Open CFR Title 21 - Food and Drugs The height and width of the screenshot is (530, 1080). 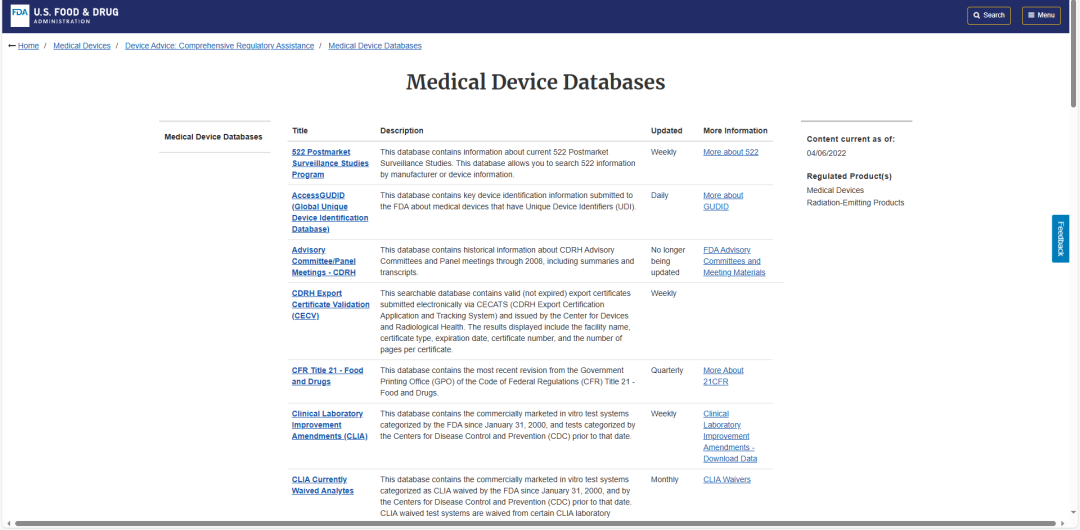(x=327, y=376)
